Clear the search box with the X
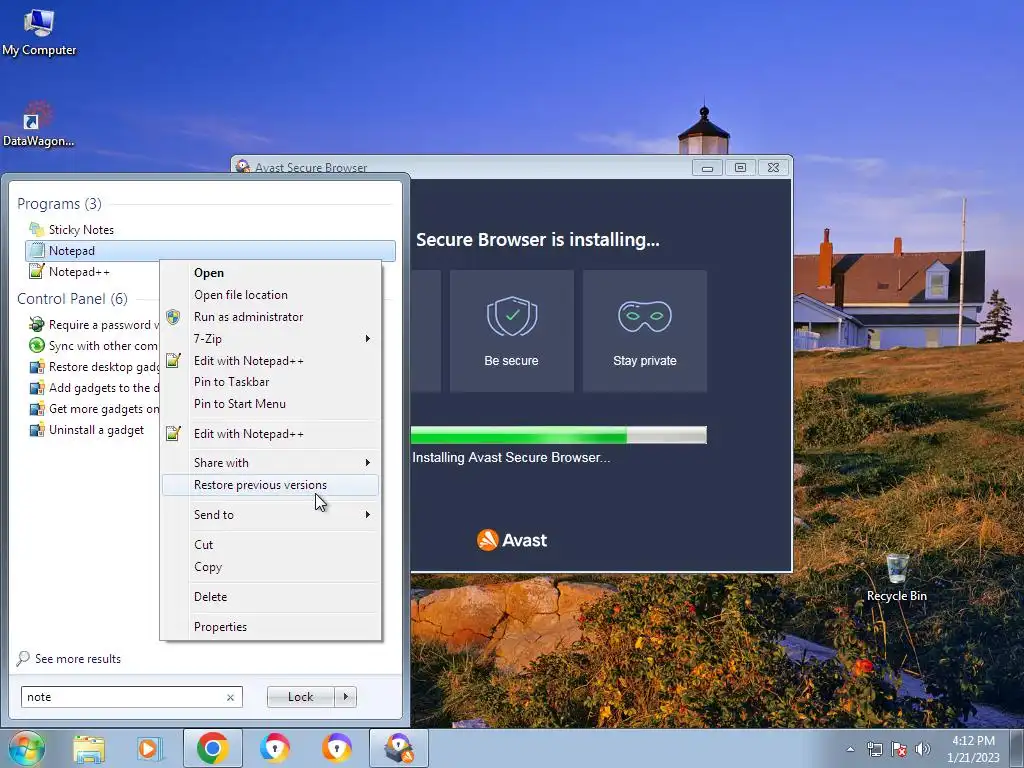This screenshot has height=768, width=1024. pos(230,697)
